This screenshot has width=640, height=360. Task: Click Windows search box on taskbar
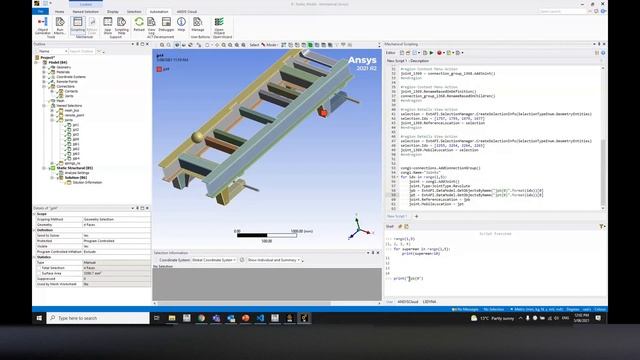coord(98,318)
